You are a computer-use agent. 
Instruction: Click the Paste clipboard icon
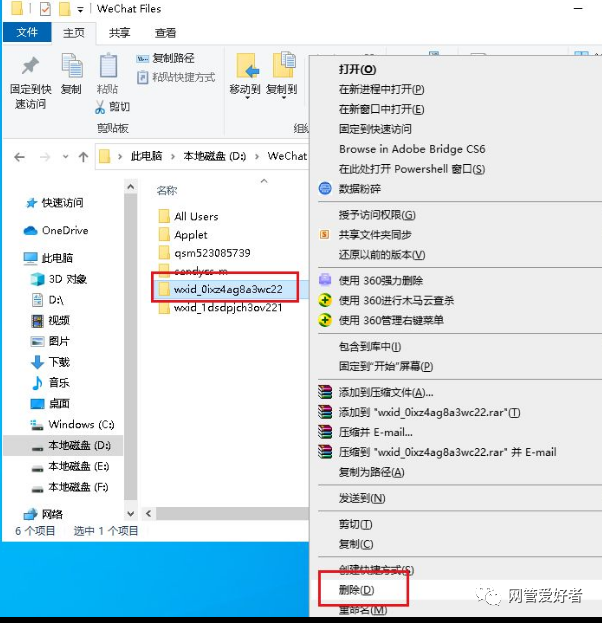point(108,66)
